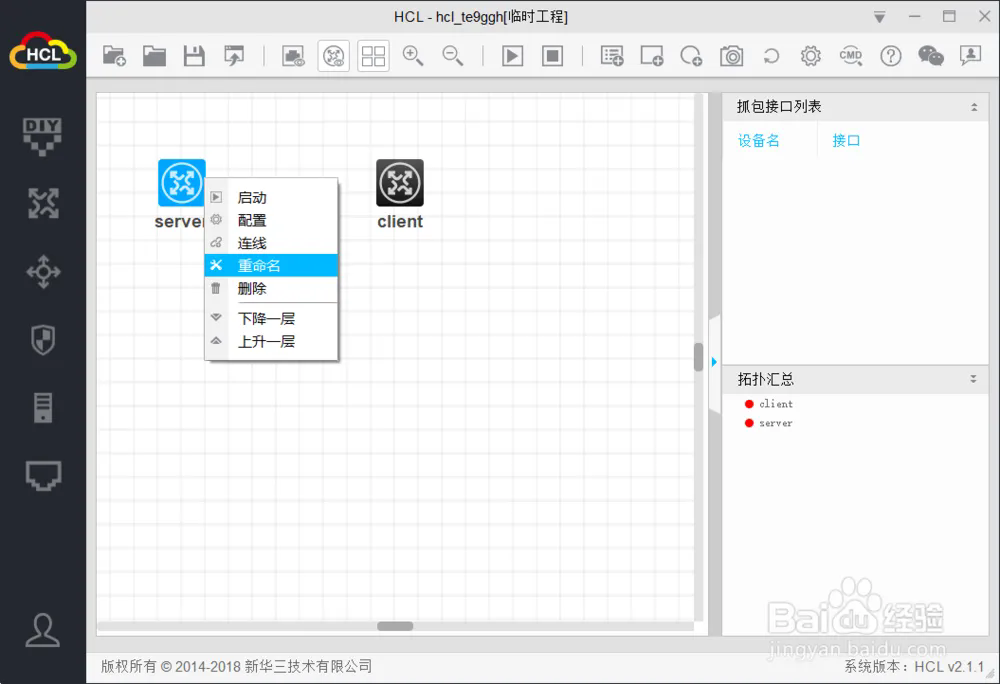This screenshot has height=684, width=1000.
Task: Add an ellipse shape to canvas
Action: (x=691, y=56)
